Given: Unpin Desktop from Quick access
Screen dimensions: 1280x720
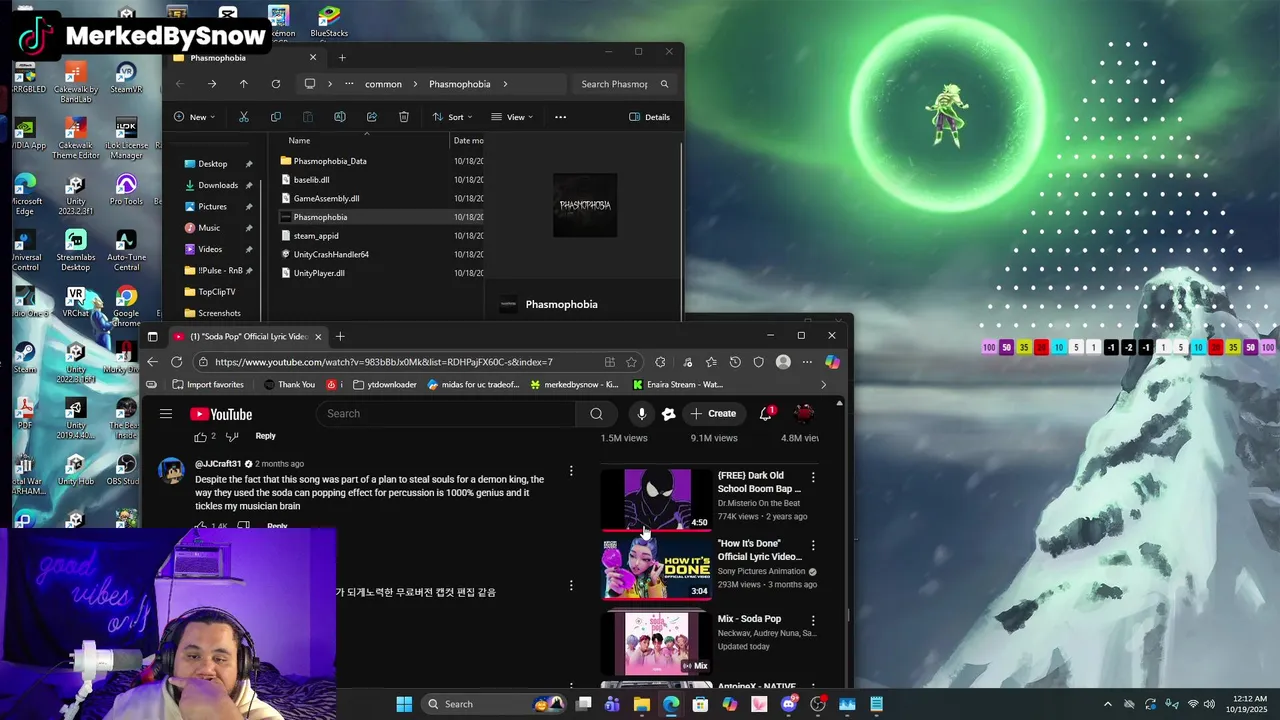Looking at the screenshot, I should tap(249, 164).
